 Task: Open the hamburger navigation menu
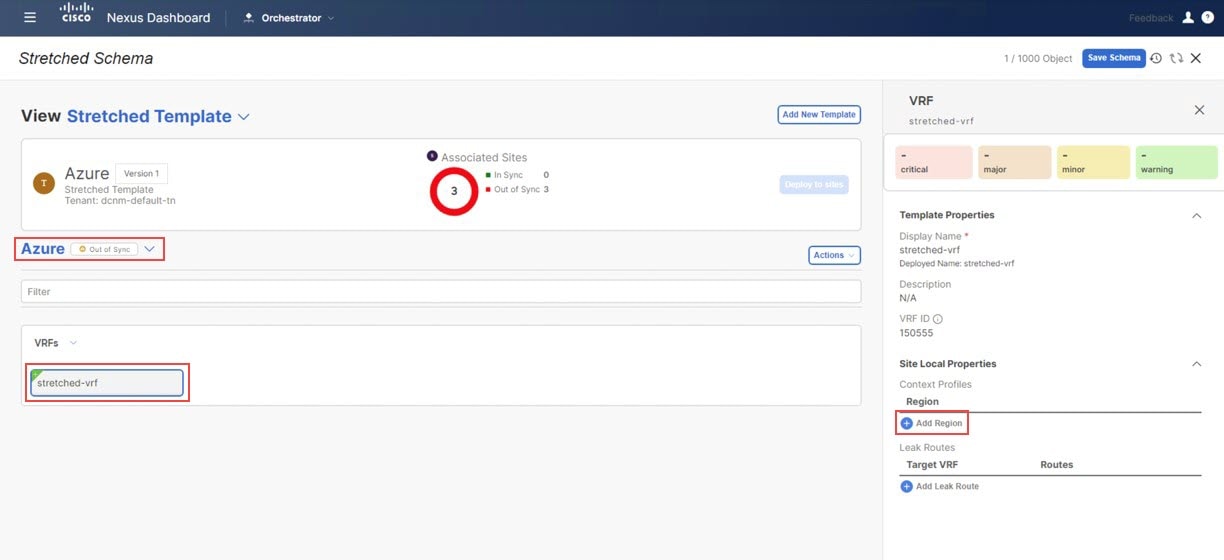coord(30,18)
